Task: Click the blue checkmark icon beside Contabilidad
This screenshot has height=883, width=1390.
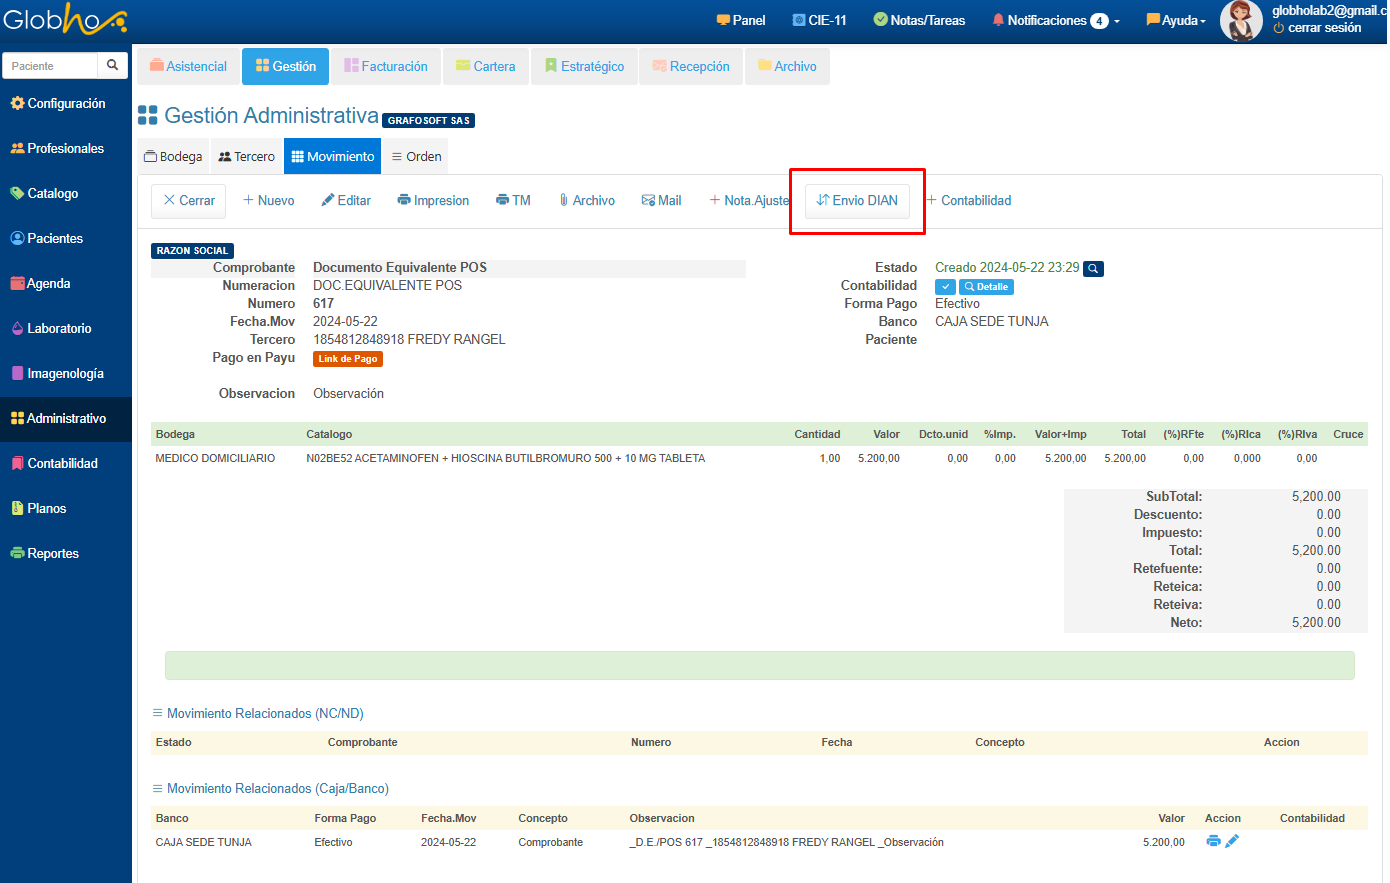Action: 945,287
